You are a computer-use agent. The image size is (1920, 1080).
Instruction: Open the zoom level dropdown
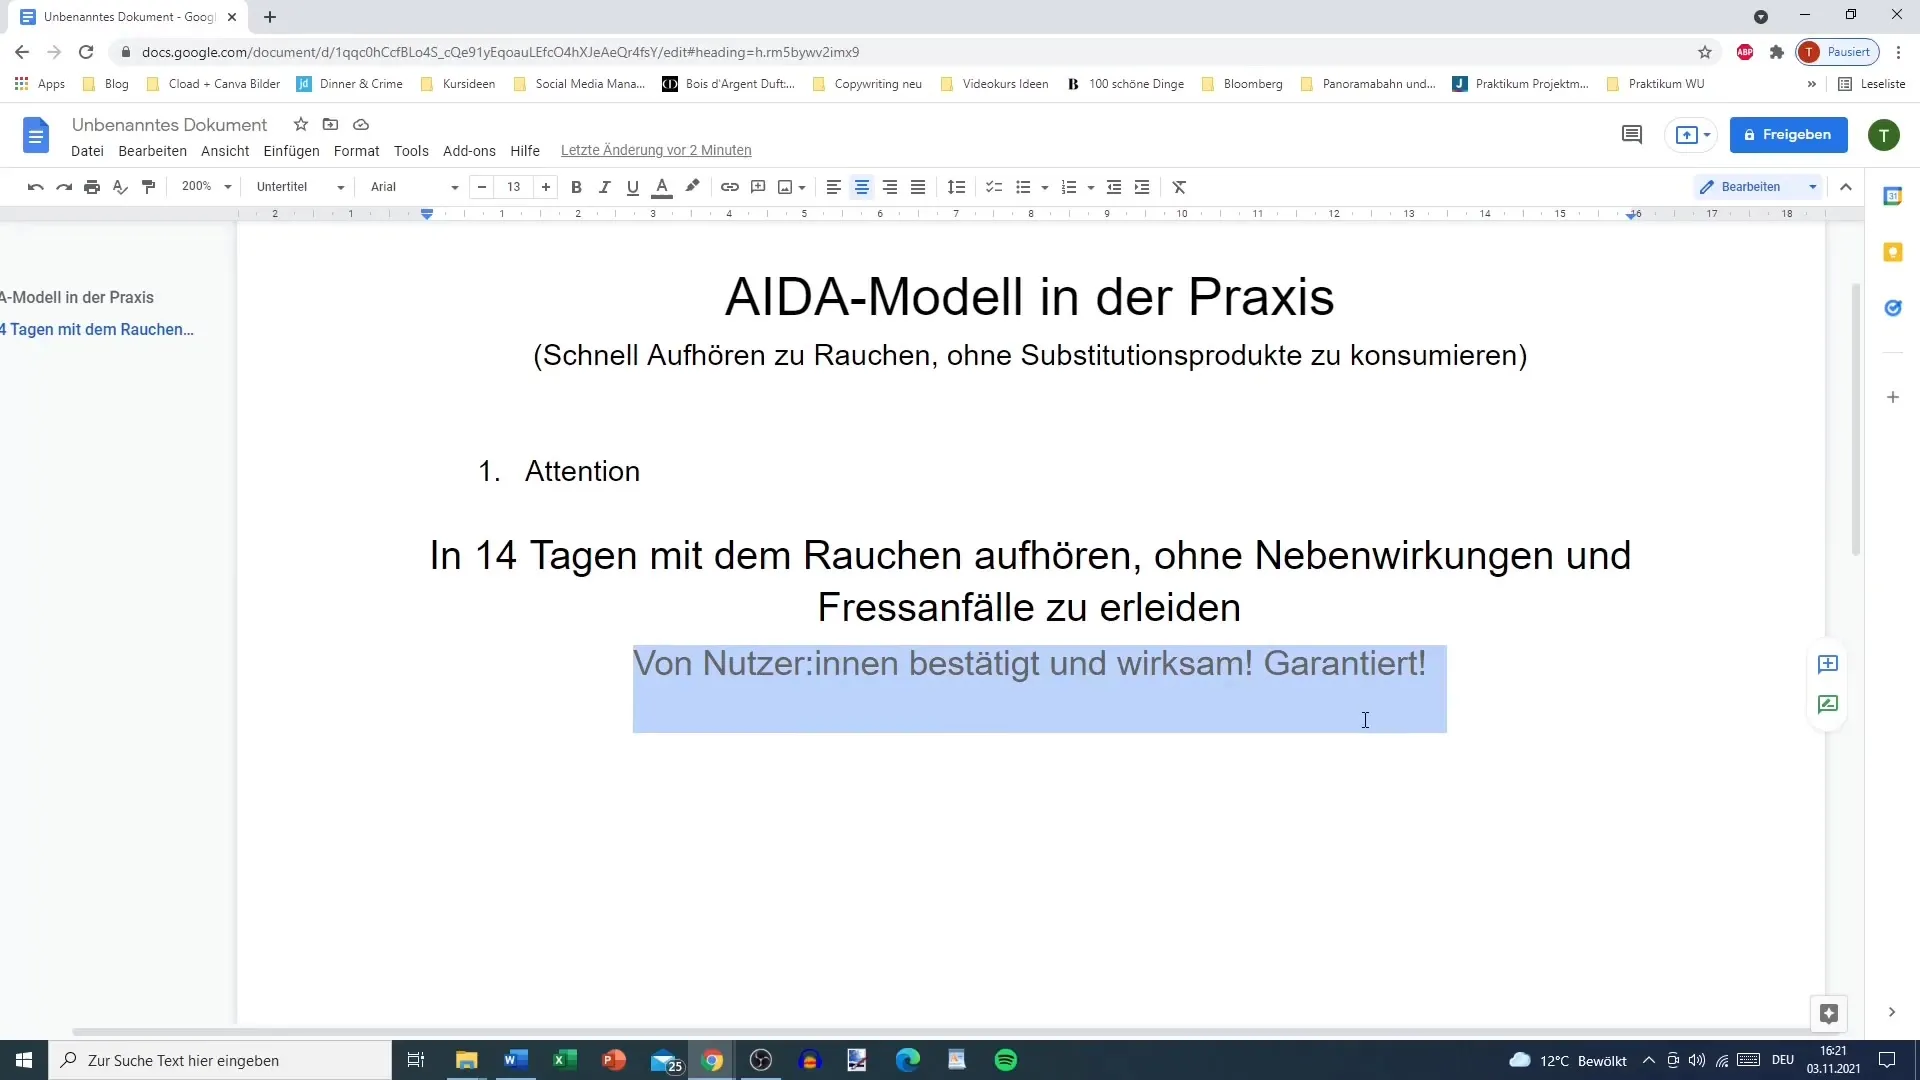[206, 187]
